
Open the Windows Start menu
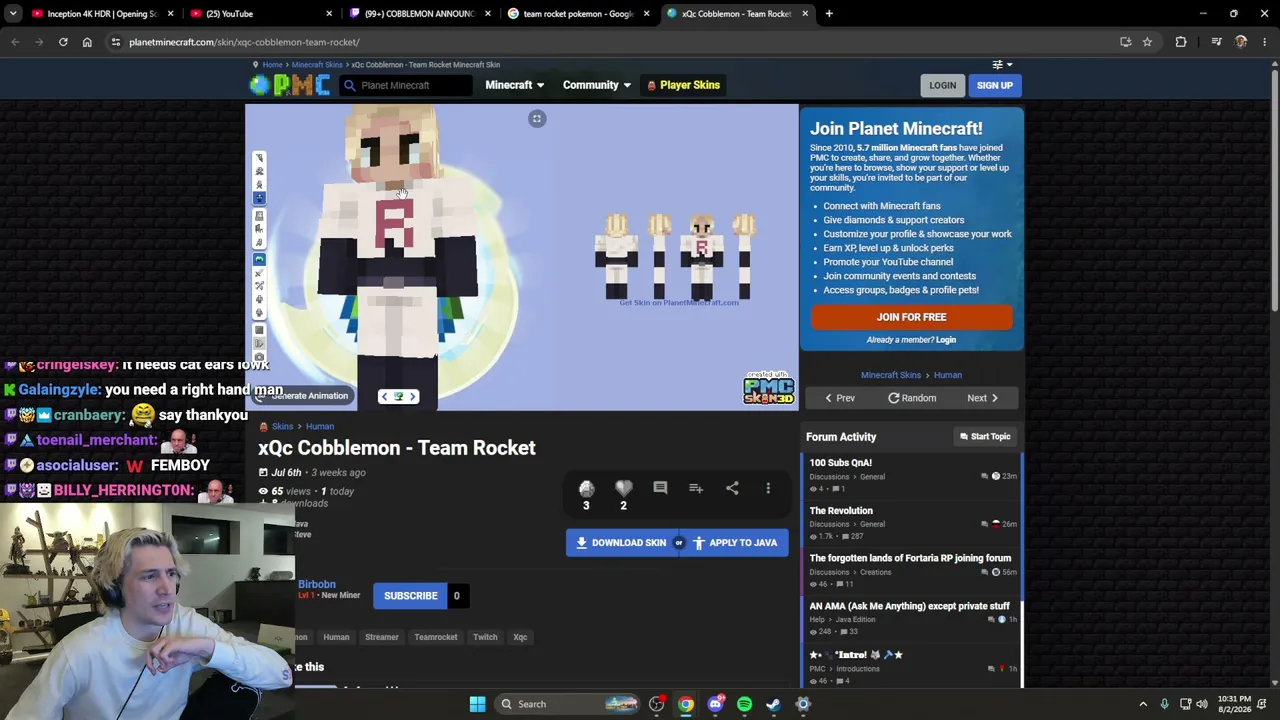pos(477,704)
